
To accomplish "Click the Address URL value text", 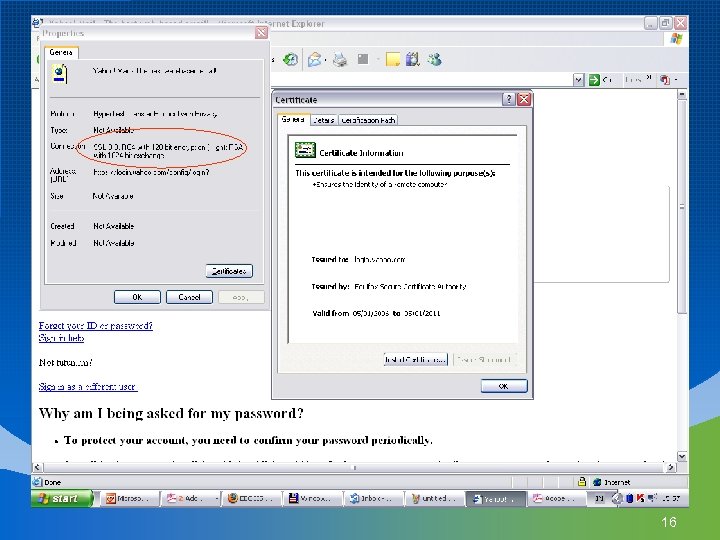I will coord(151,172).
